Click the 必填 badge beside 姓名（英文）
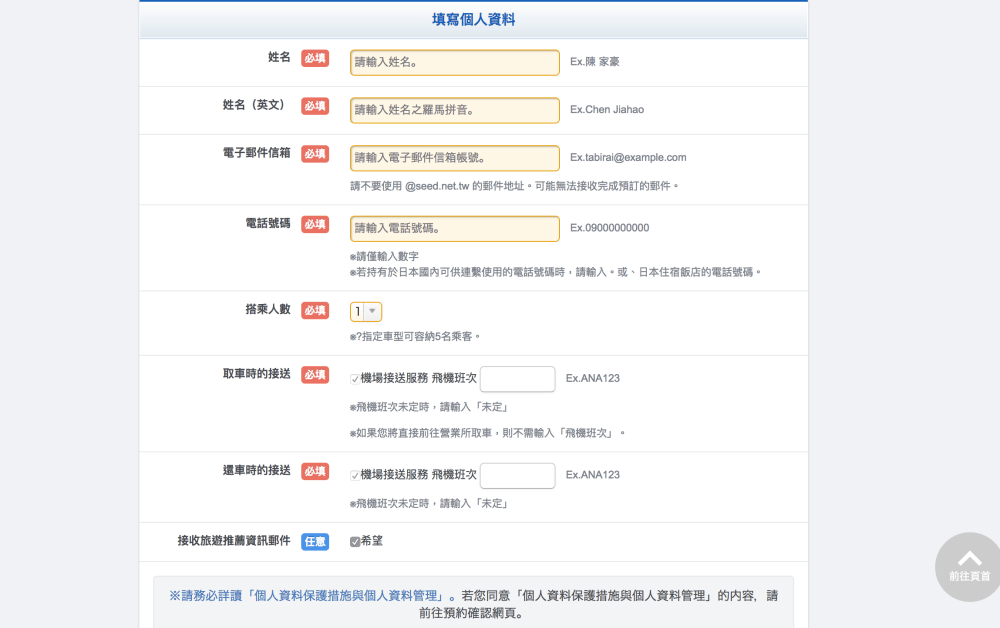The height and width of the screenshot is (628, 1000). click(x=315, y=106)
